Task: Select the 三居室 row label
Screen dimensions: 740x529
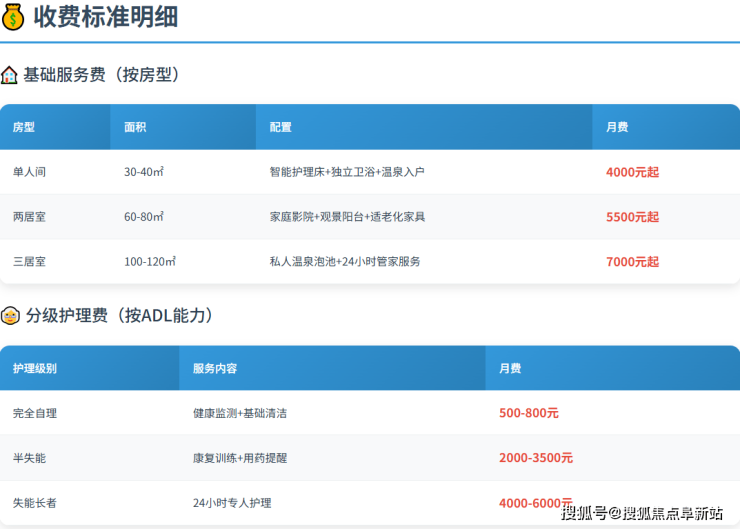Action: pyautogui.click(x=29, y=262)
